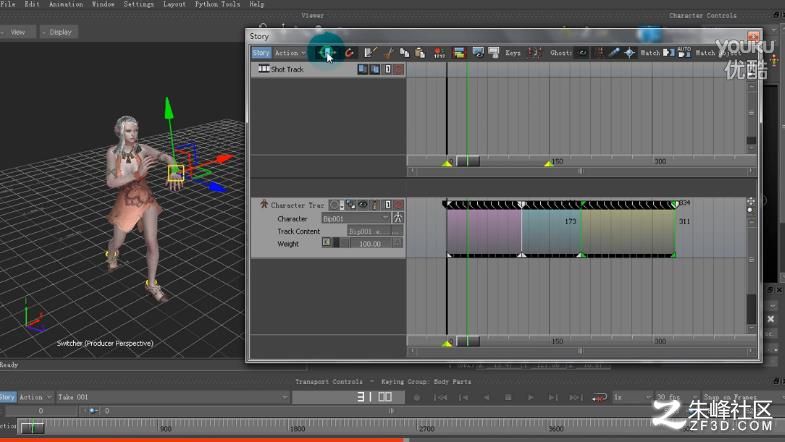Click the AUTO match icon
Image resolution: width=785 pixels, height=442 pixels.
pyautogui.click(x=684, y=52)
